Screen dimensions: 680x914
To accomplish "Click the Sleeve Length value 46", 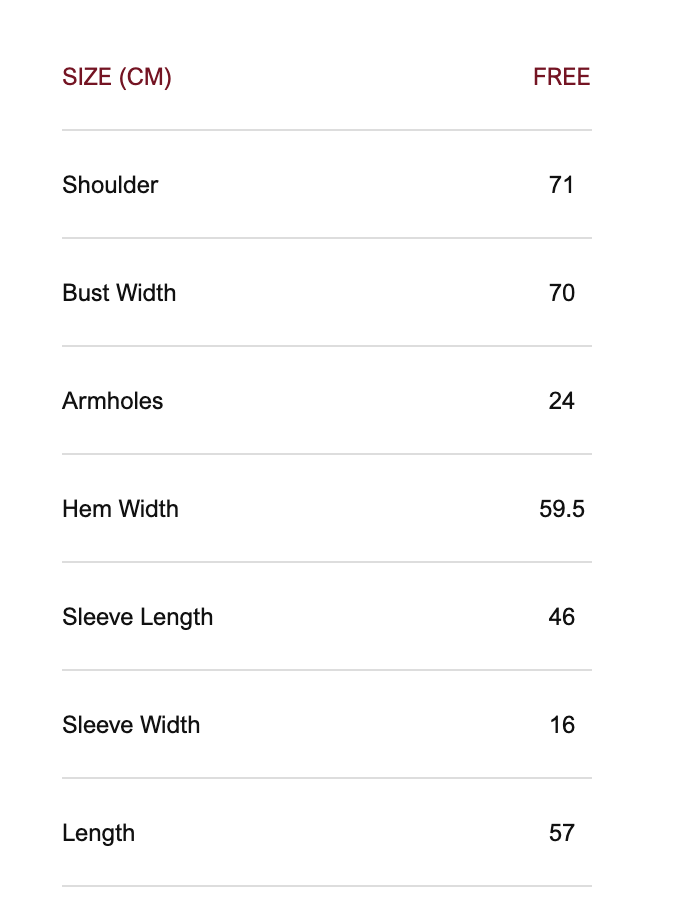I will 561,617.
